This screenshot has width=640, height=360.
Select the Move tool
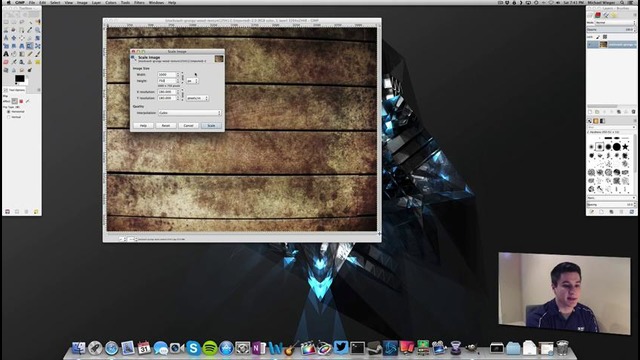[x=13, y=38]
